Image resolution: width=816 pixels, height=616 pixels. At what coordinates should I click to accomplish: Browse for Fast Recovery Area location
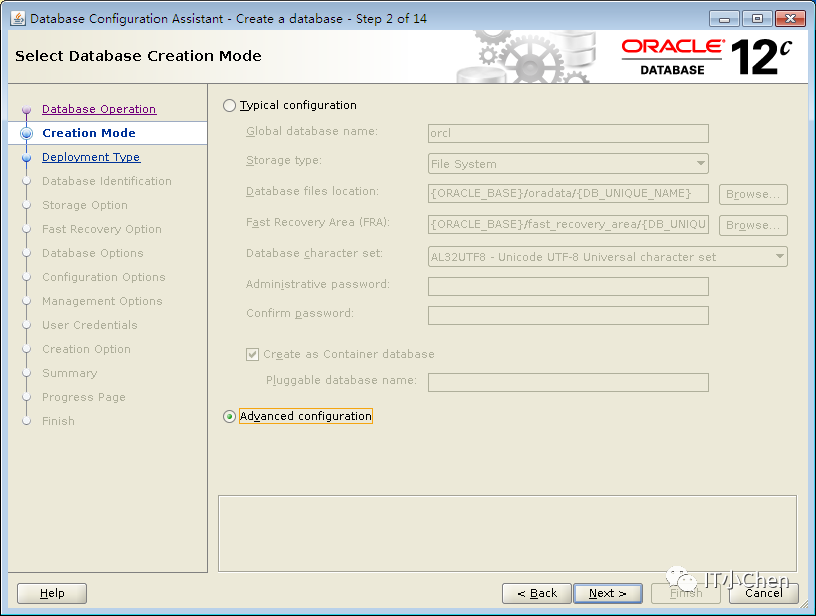point(753,225)
